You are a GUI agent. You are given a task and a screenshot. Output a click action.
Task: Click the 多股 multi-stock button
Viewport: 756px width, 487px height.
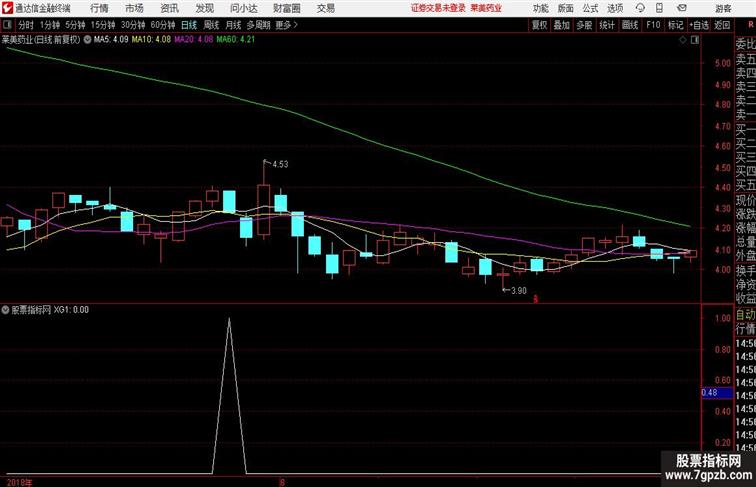pyautogui.click(x=584, y=25)
